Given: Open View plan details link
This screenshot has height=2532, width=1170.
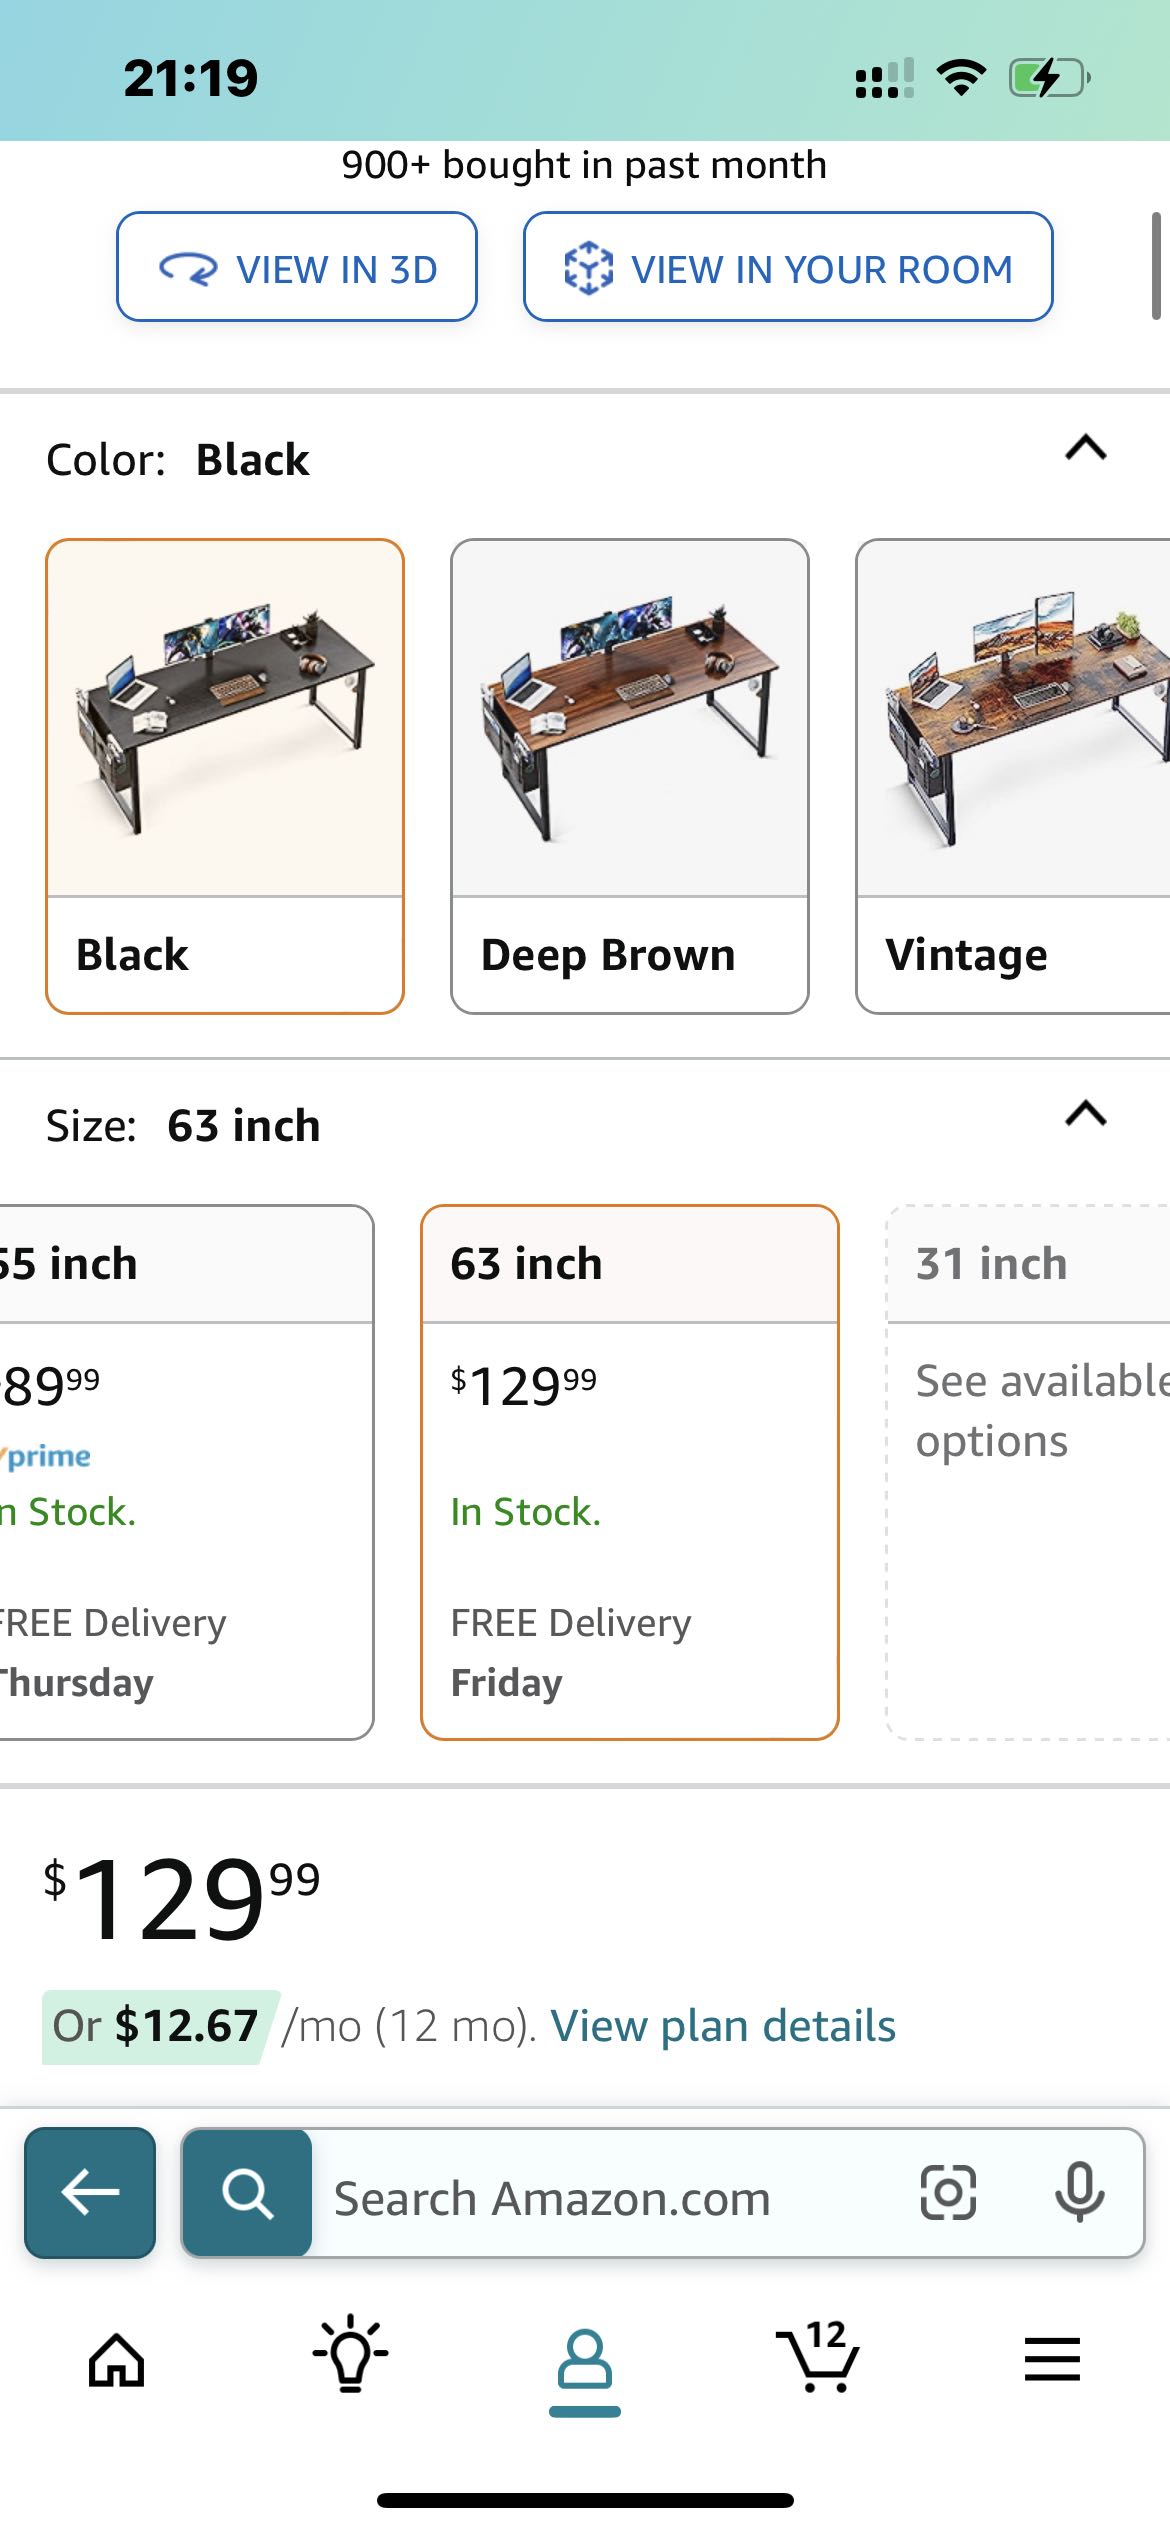Looking at the screenshot, I should coord(723,2027).
